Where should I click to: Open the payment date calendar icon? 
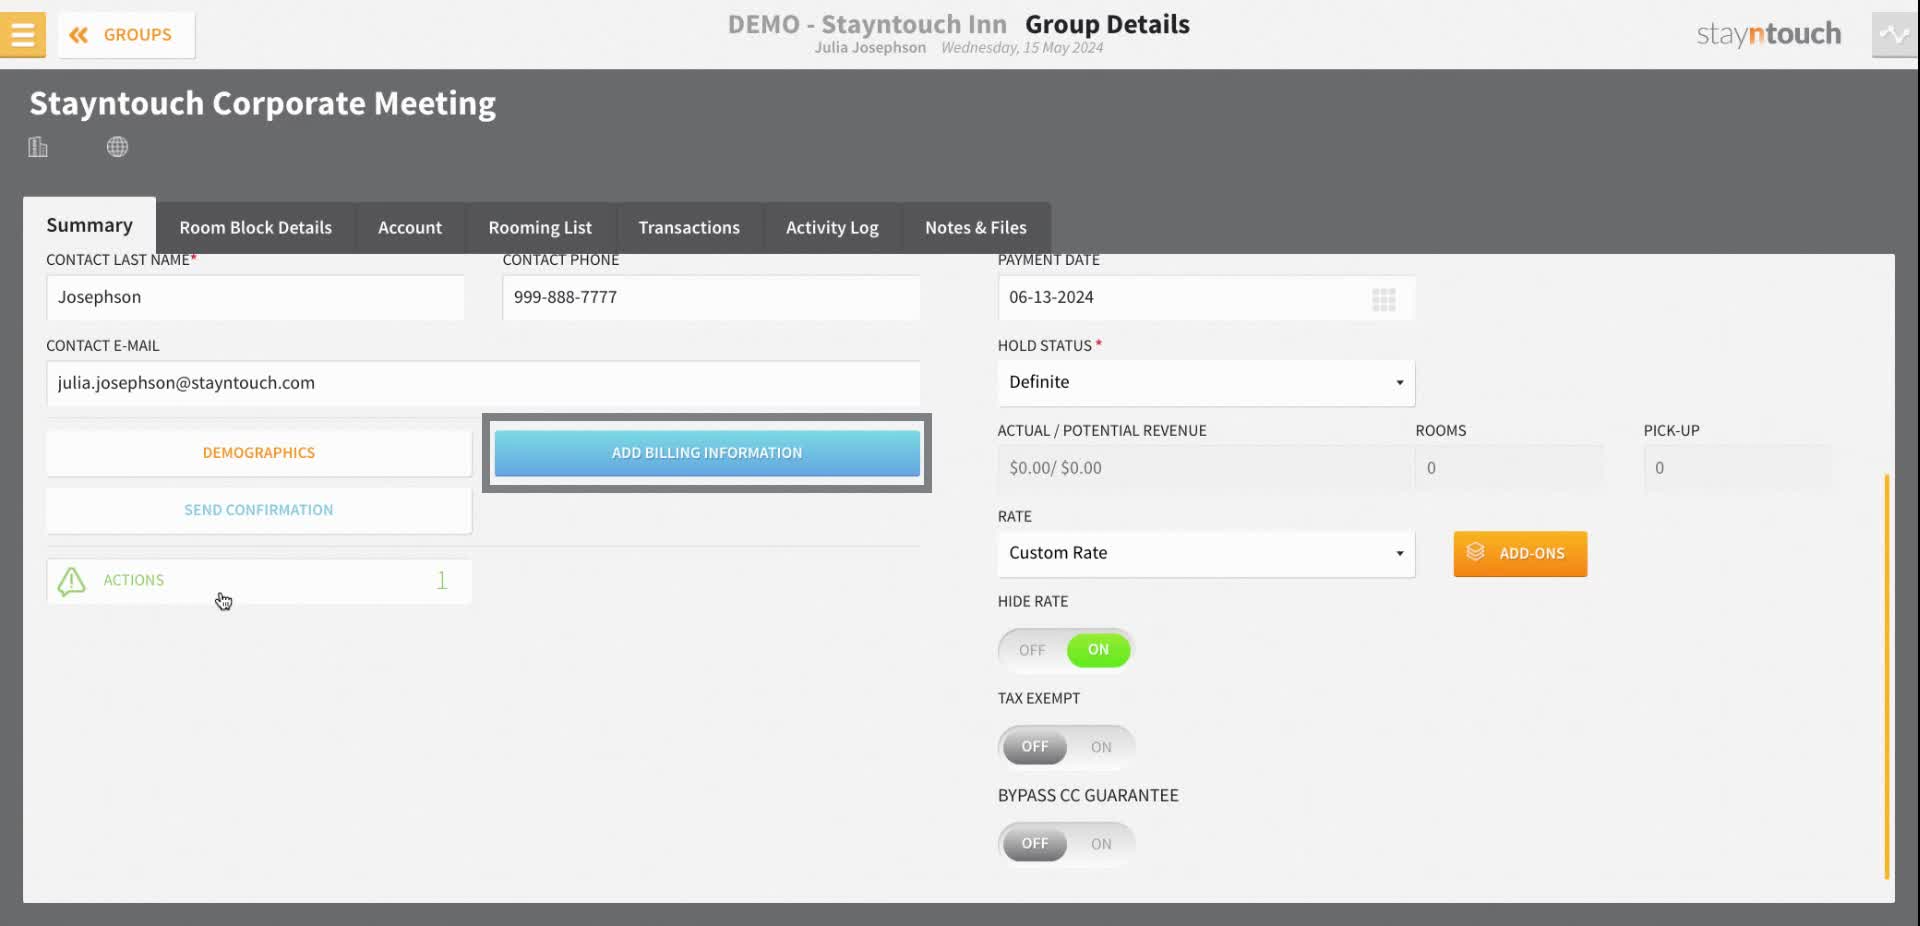tap(1384, 299)
